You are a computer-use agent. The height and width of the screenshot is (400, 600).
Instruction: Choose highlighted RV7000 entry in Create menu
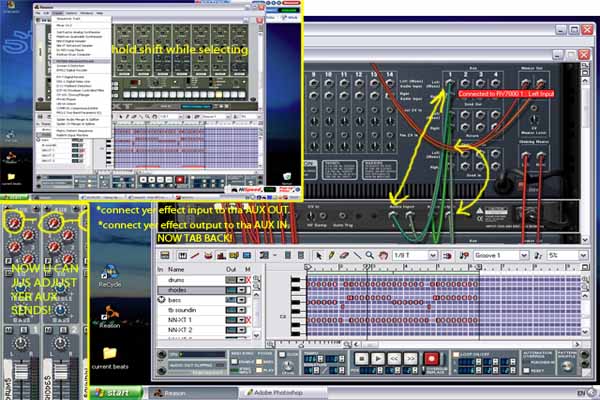81,61
